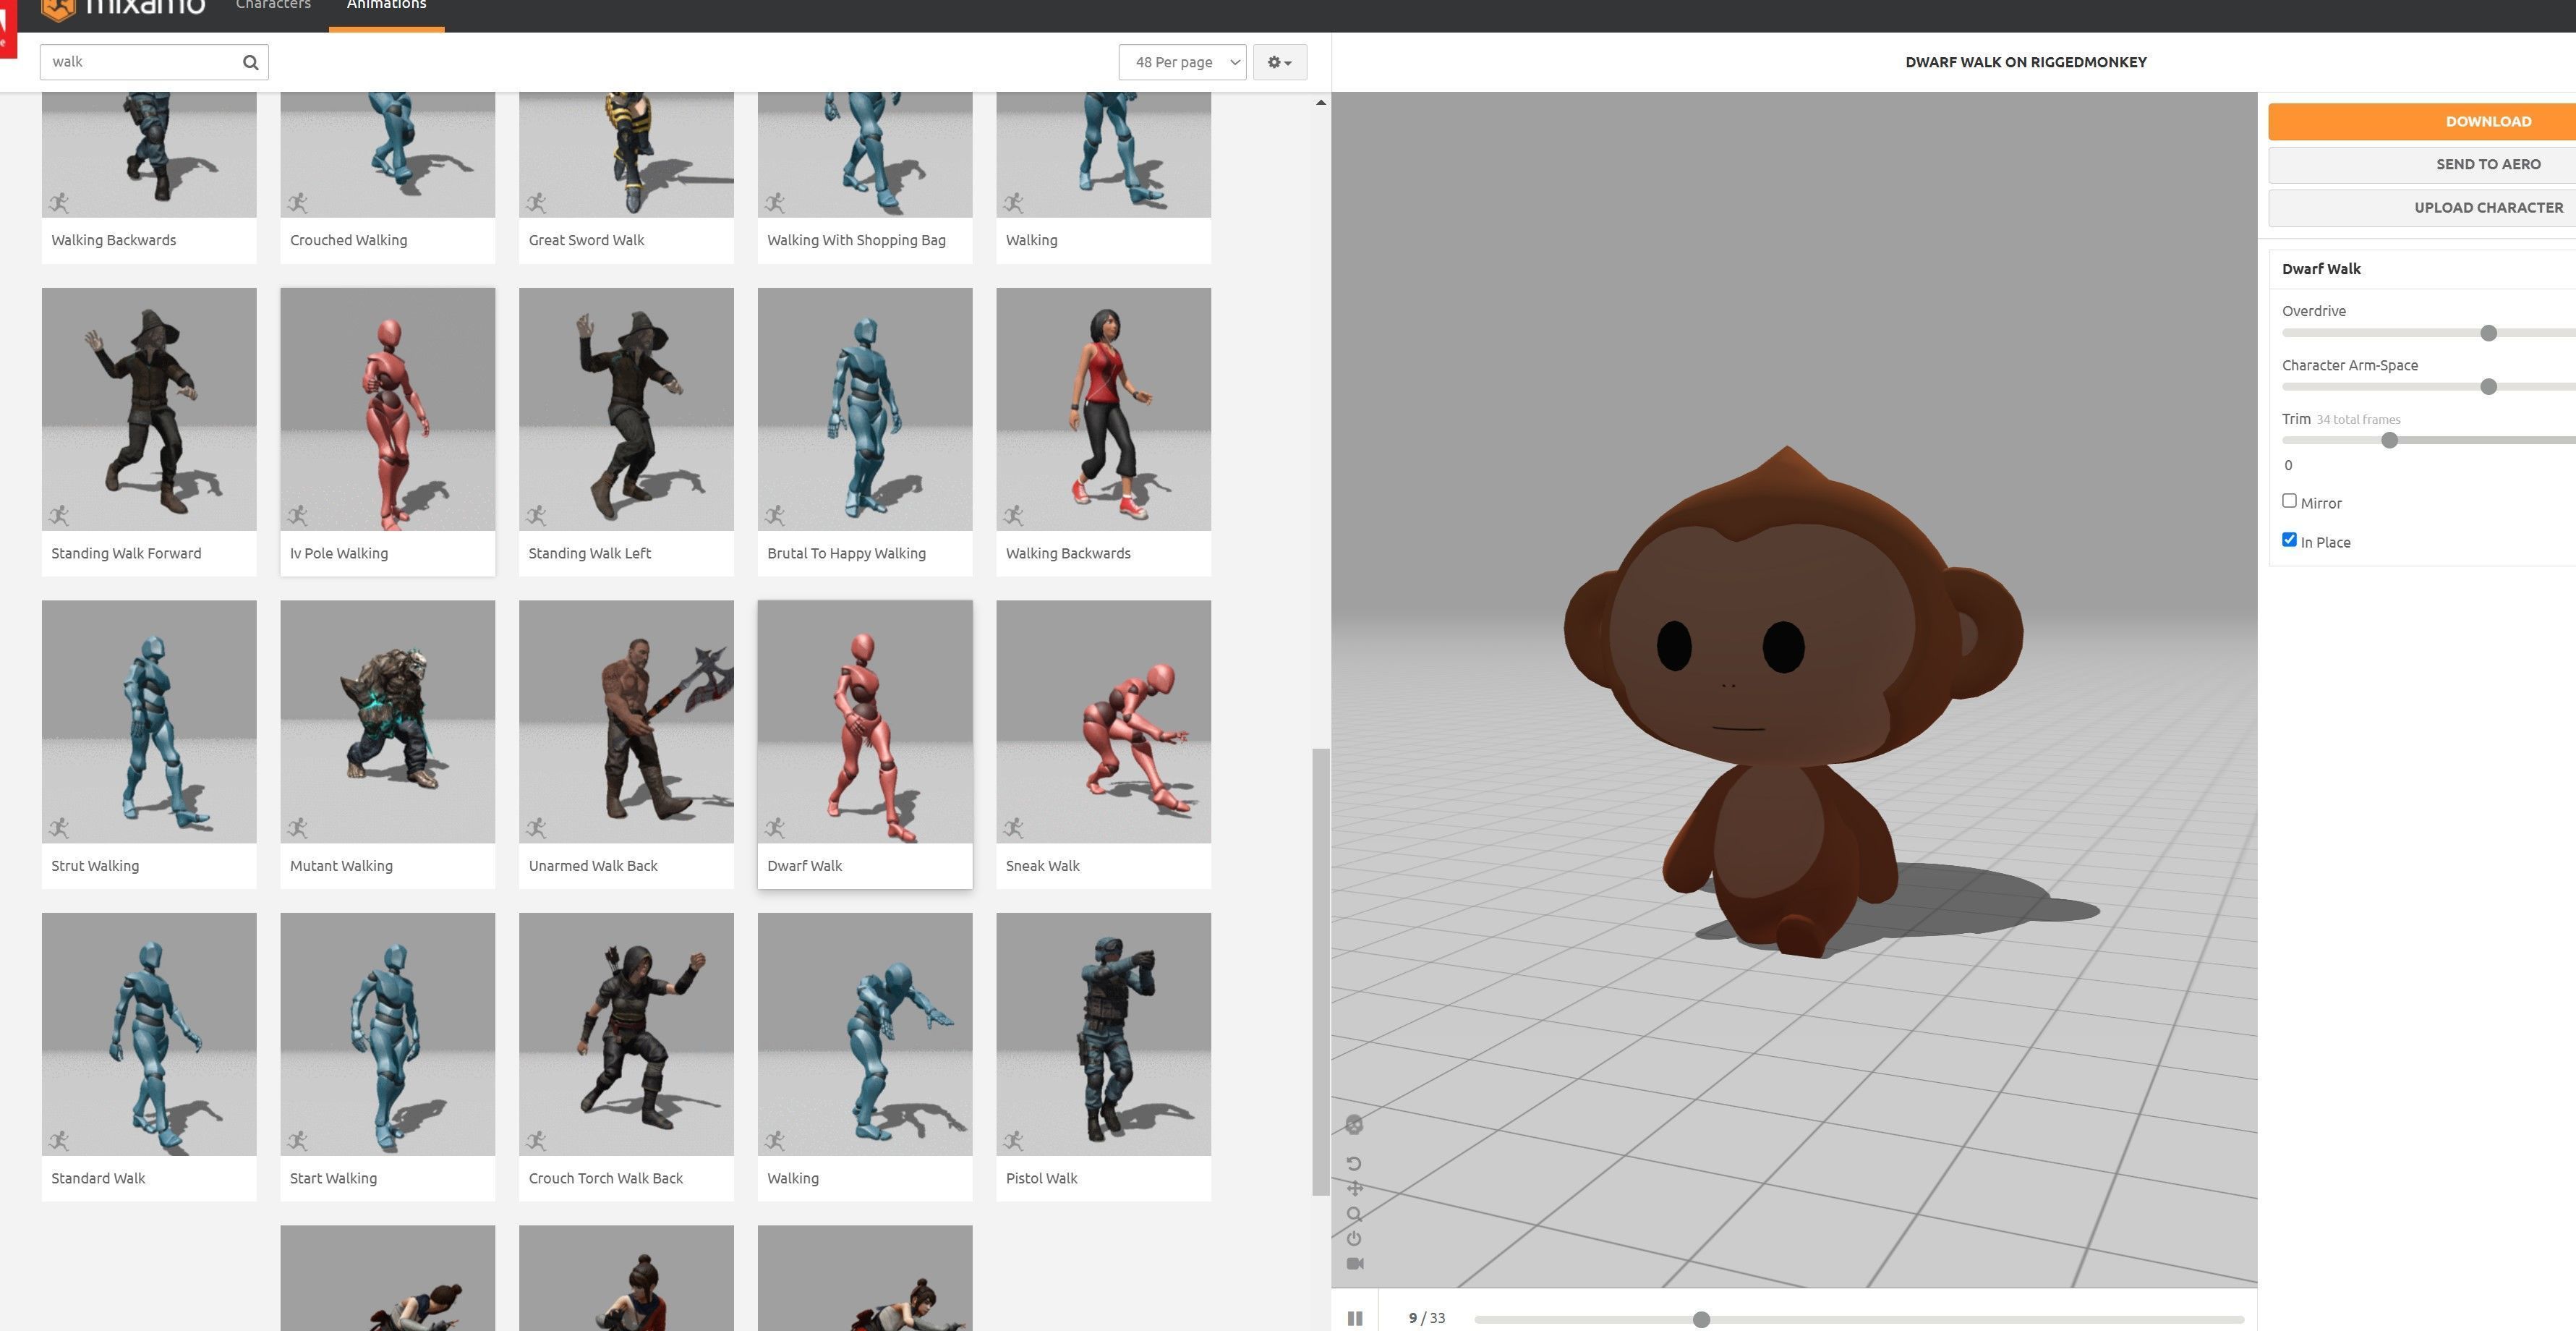Click the Mixamo logo icon
Viewport: 2576px width, 1331px height.
(59, 8)
